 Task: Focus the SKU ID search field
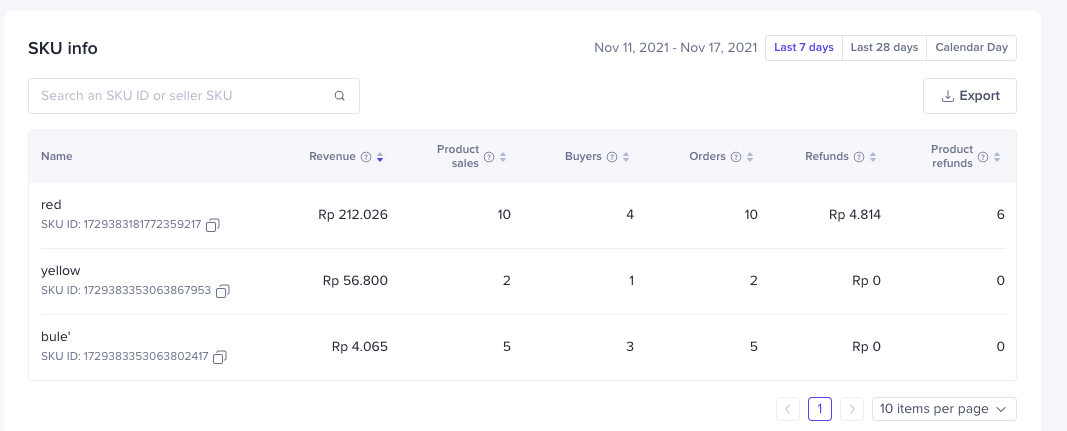point(185,96)
